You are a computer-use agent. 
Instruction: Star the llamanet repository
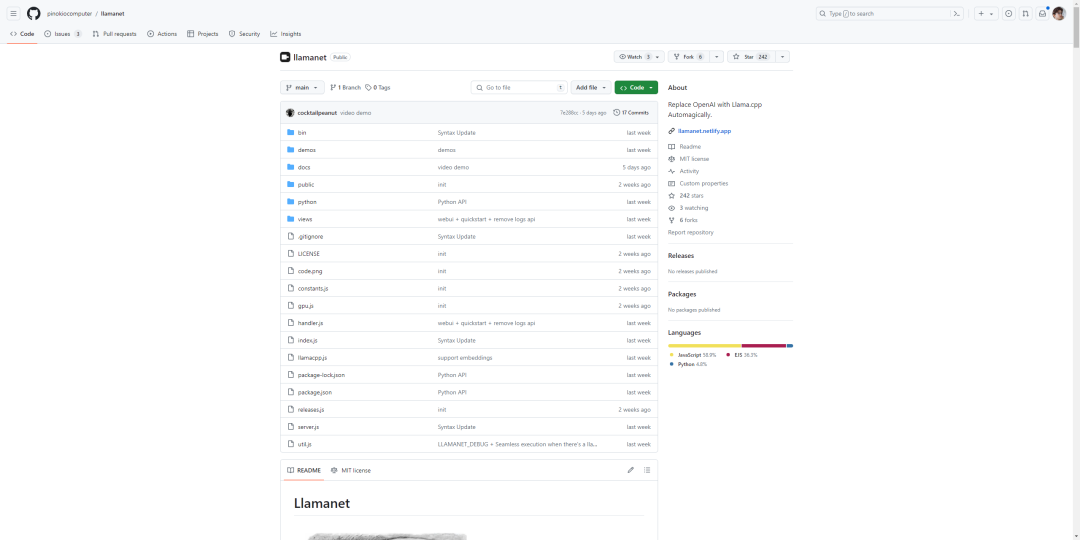tap(750, 57)
